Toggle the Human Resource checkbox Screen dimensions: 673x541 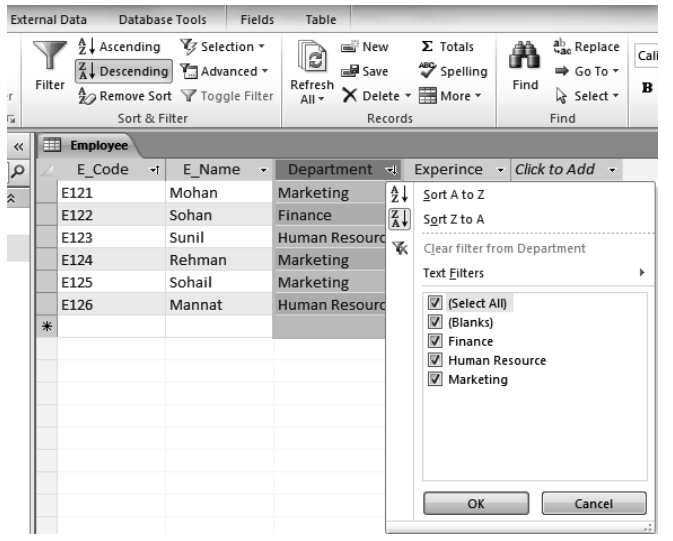point(433,360)
